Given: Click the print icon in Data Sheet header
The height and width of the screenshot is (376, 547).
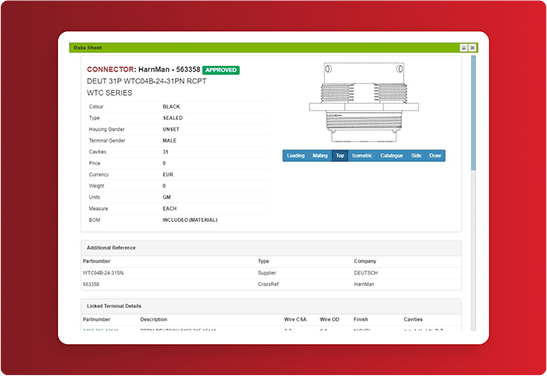Looking at the screenshot, I should [464, 48].
